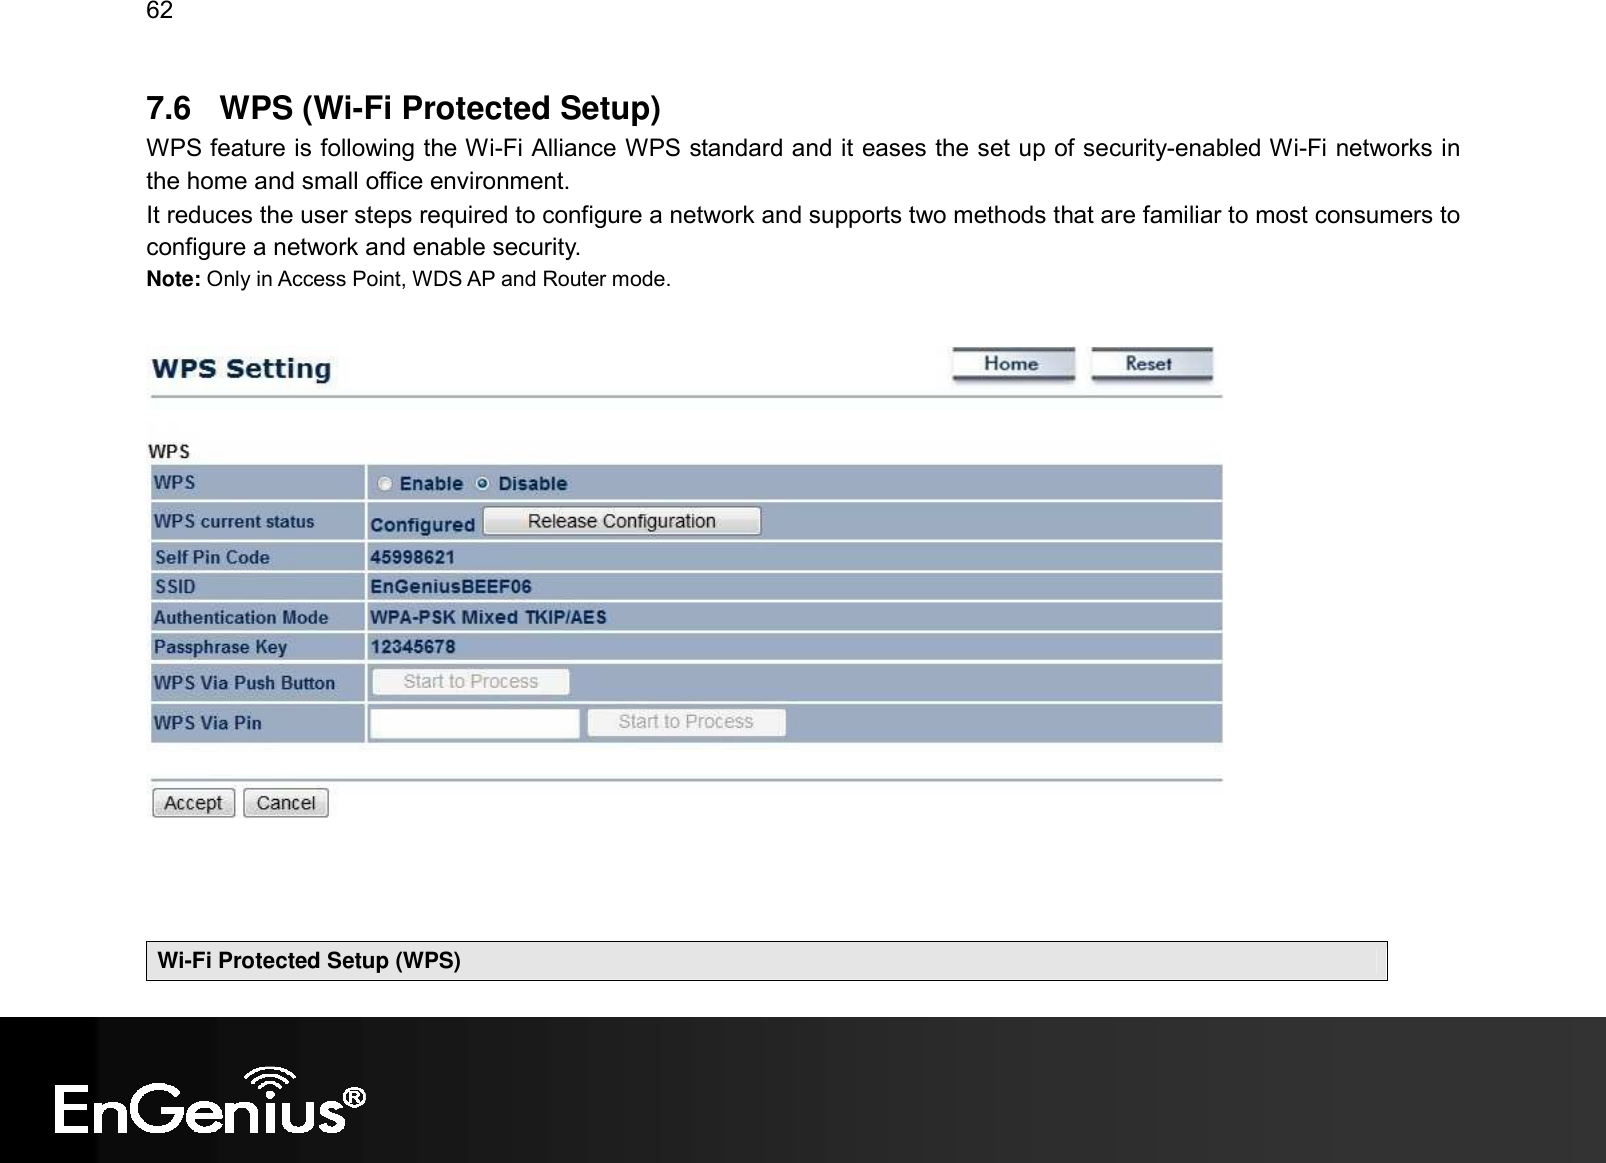Click the Self Pin Code label
1606x1163 pixels.
[212, 557]
